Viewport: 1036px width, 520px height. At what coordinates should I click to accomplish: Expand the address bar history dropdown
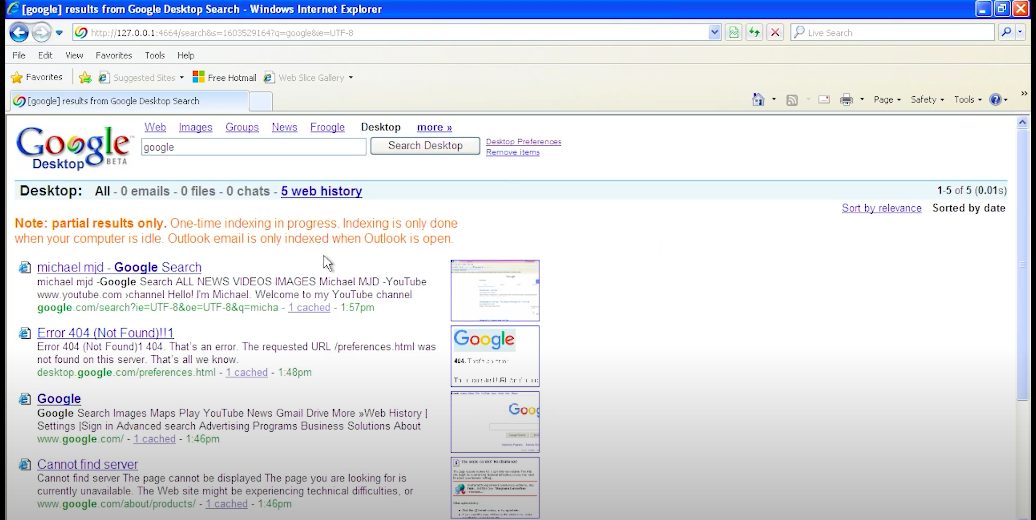click(714, 32)
